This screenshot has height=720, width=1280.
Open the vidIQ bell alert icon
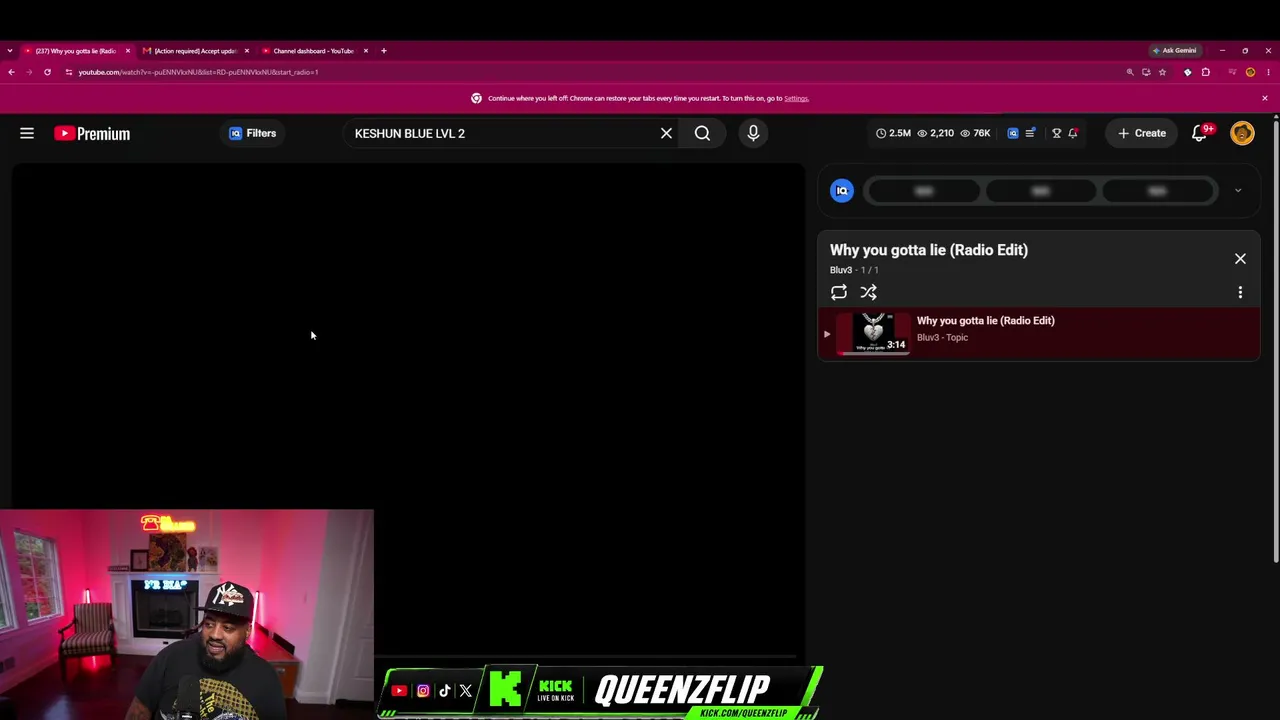(x=1073, y=133)
